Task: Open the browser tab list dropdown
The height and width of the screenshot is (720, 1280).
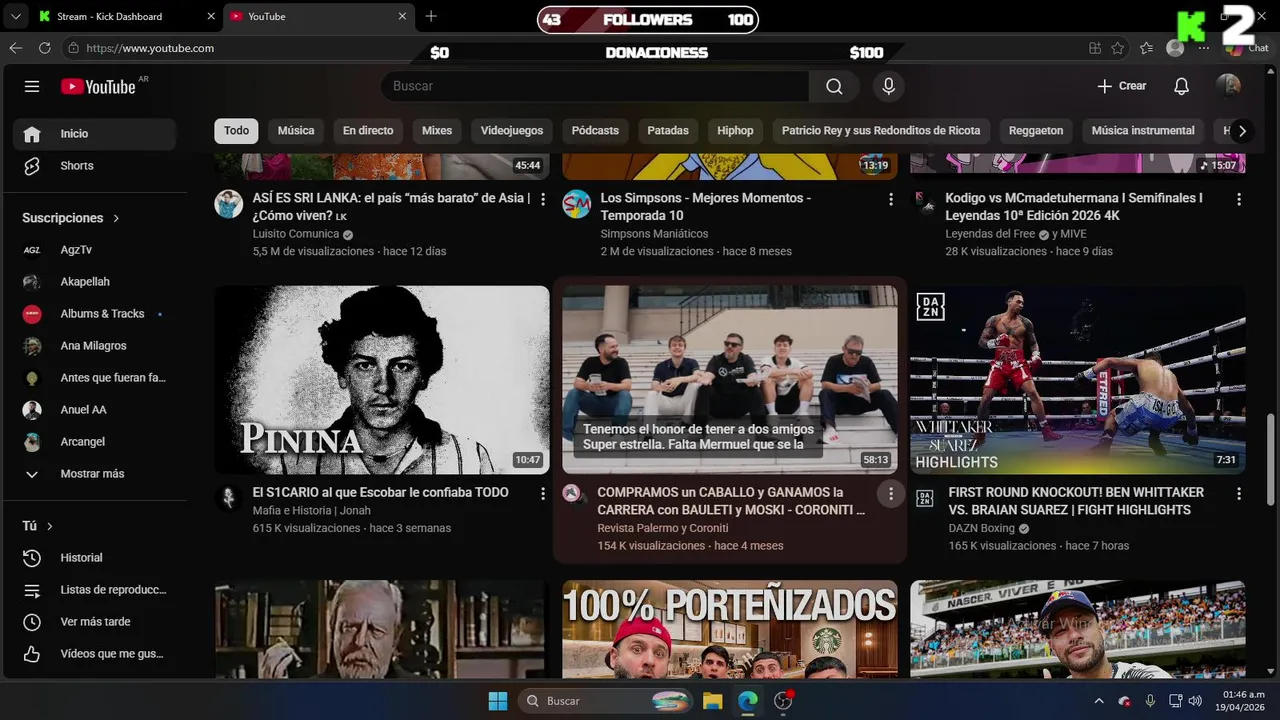Action: pos(15,16)
